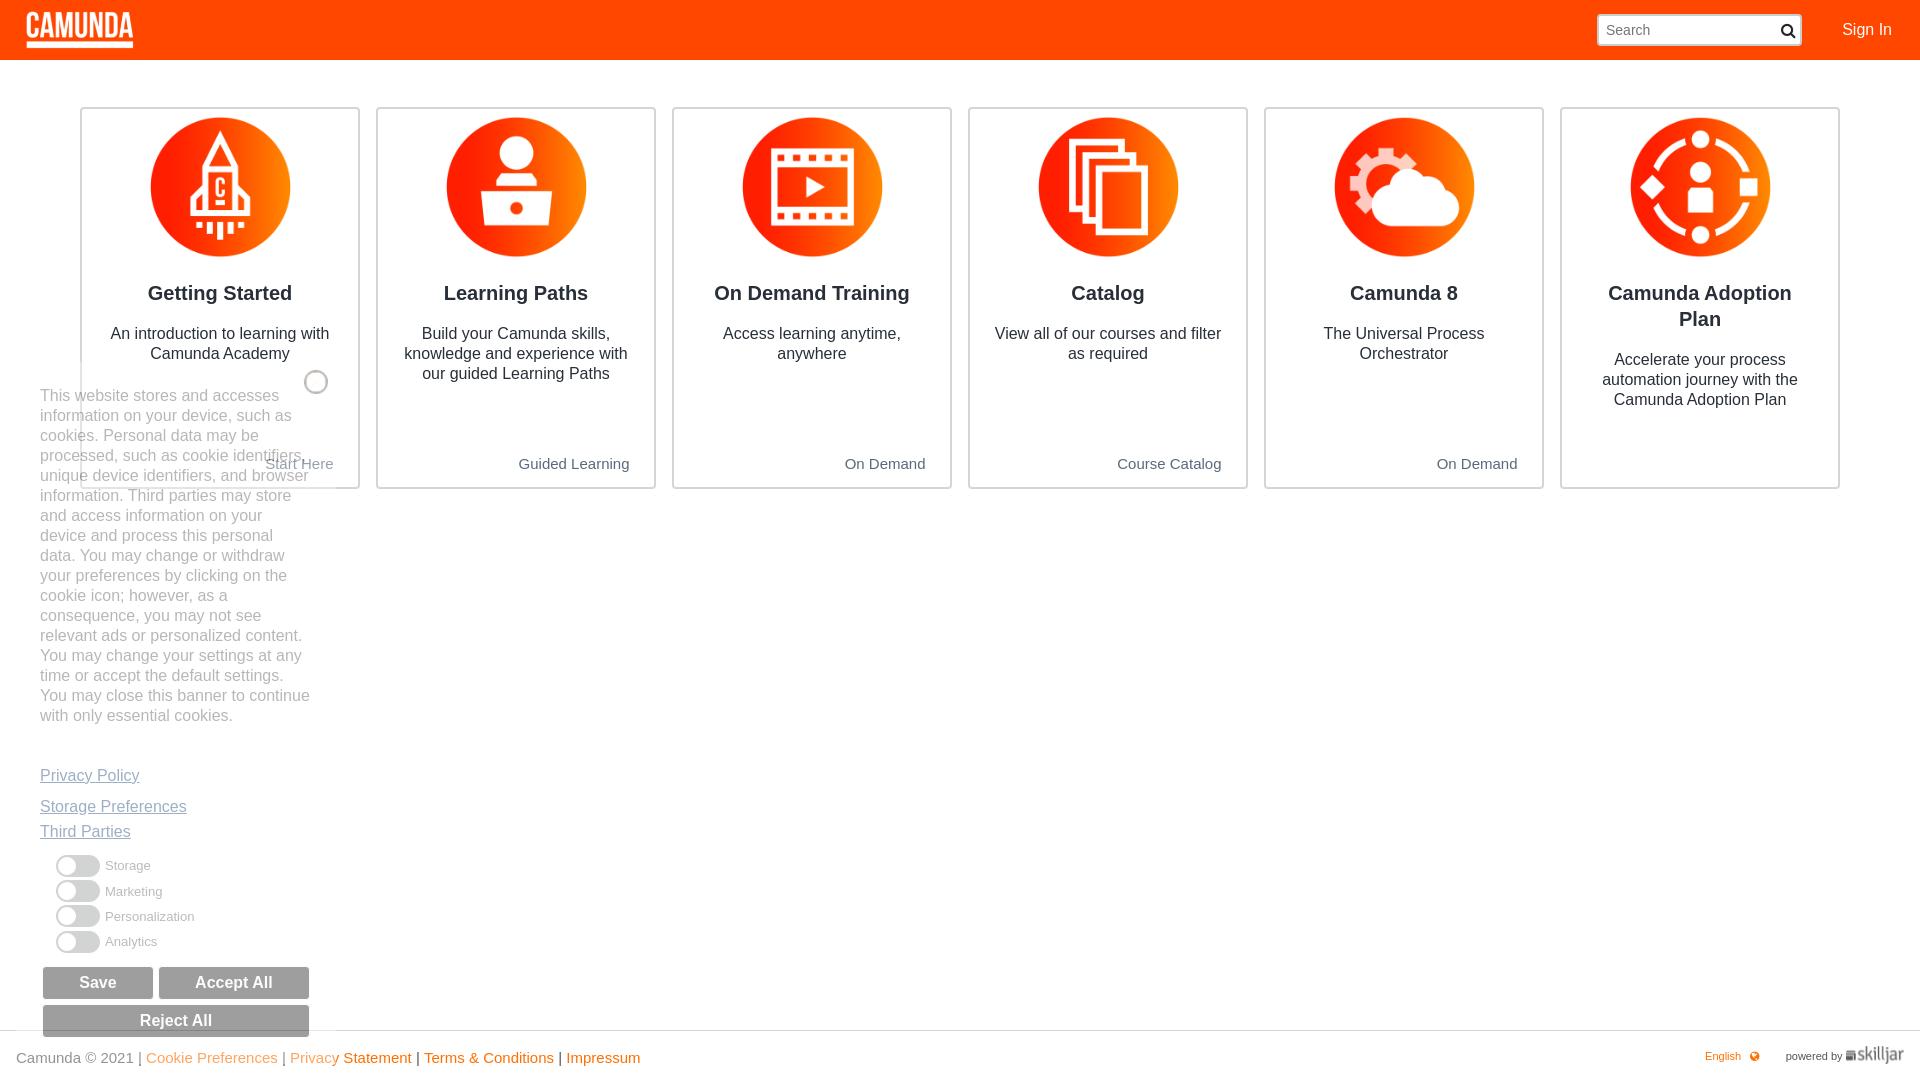Click On Demand label in Camunda 8 card

pyautogui.click(x=1477, y=464)
